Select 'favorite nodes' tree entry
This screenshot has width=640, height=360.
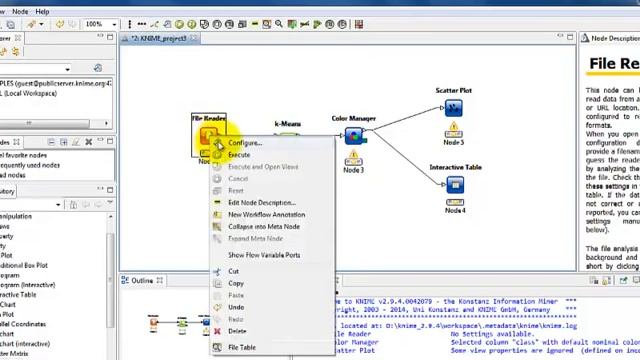23,155
